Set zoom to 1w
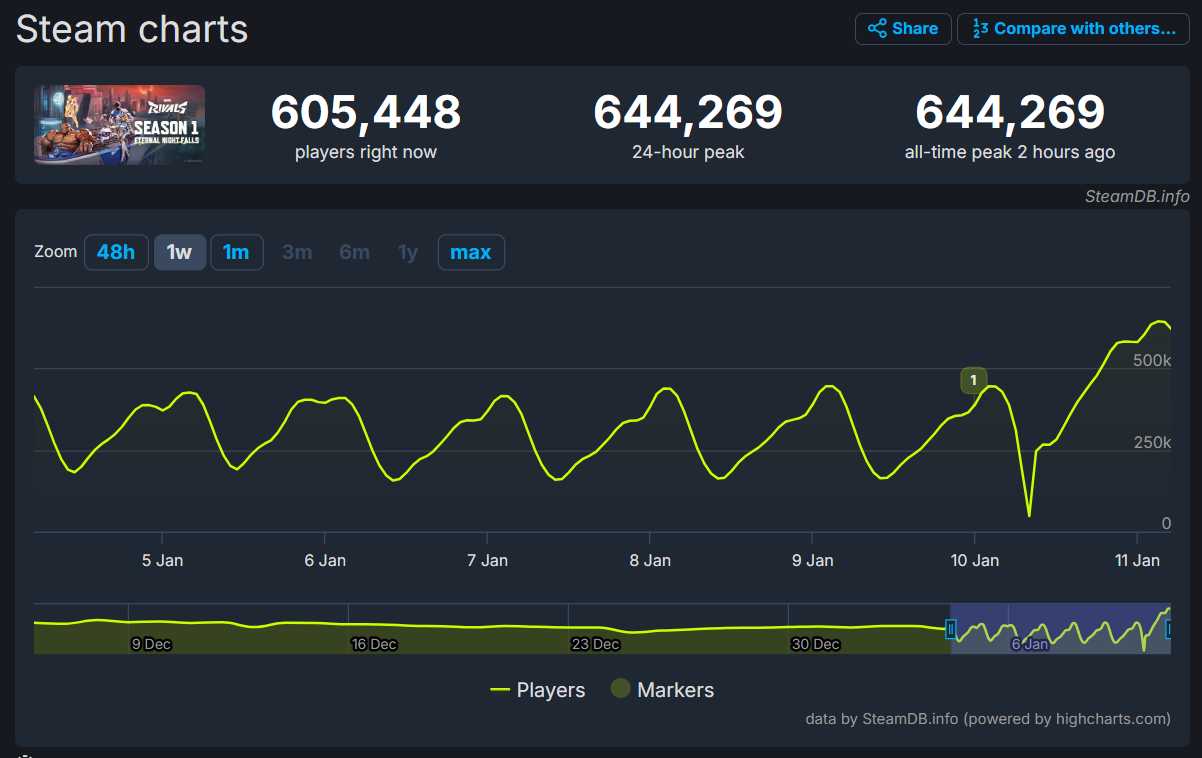 click(180, 252)
